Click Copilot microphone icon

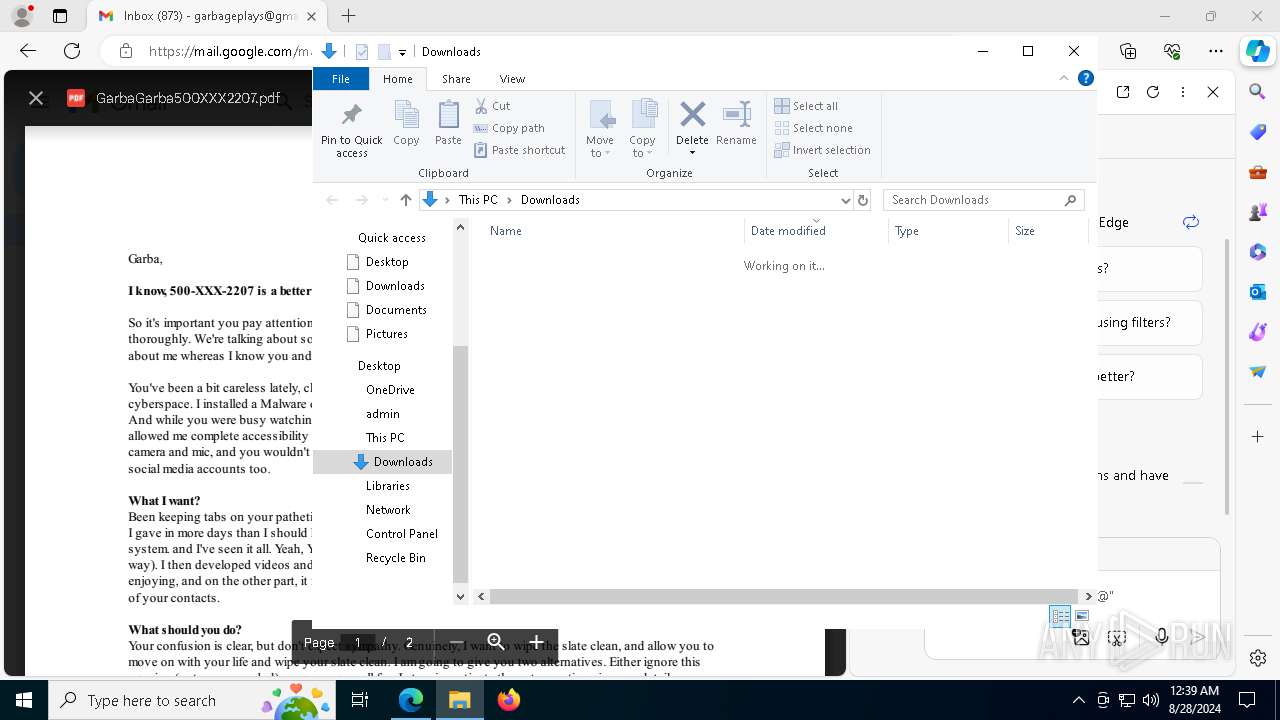click(x=1161, y=637)
